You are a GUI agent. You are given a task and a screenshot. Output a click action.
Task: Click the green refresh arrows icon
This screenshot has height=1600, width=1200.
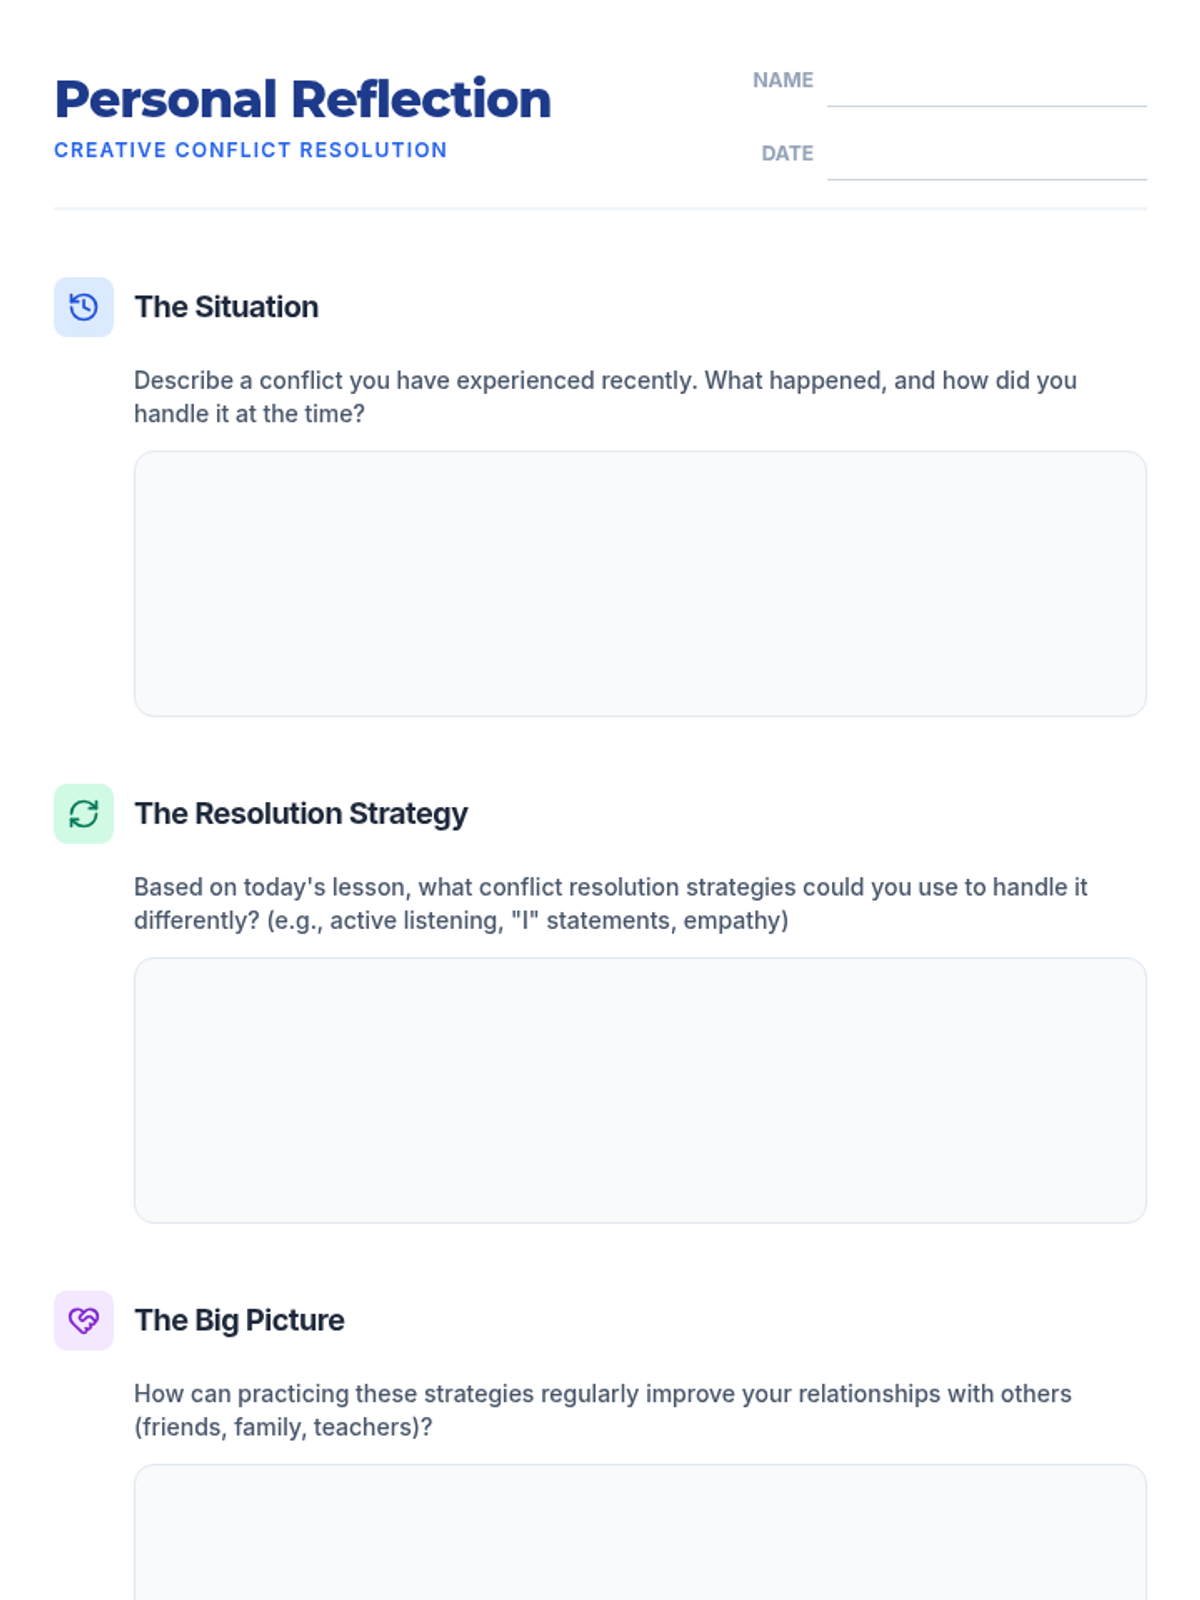84,814
